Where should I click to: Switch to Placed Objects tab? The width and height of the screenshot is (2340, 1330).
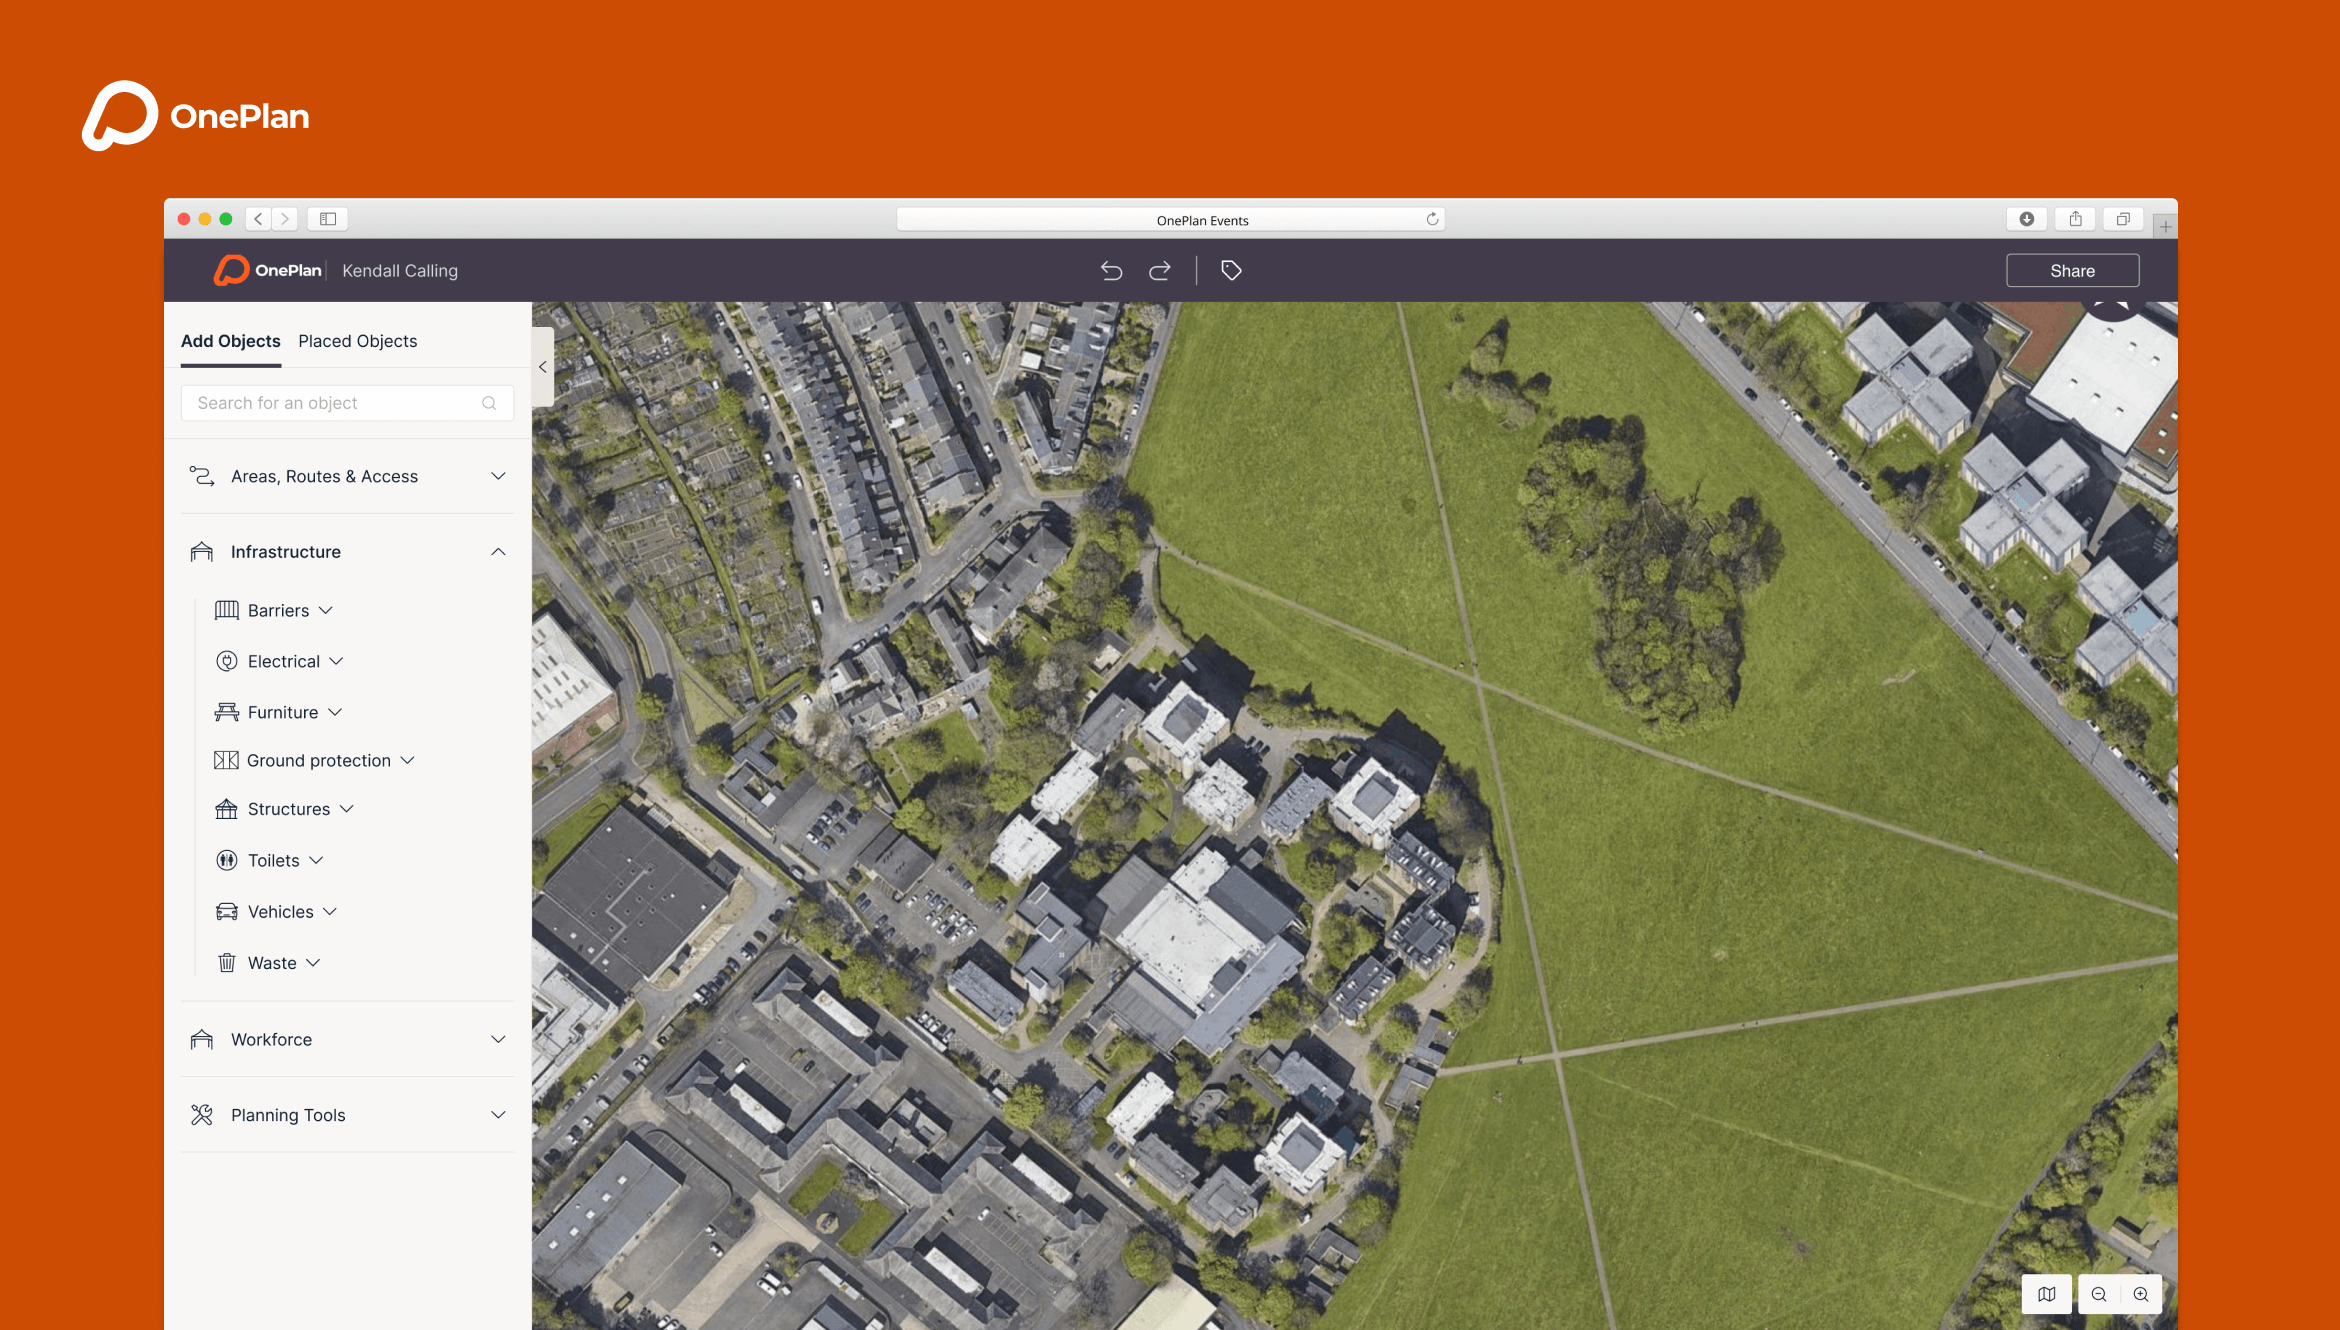click(357, 341)
